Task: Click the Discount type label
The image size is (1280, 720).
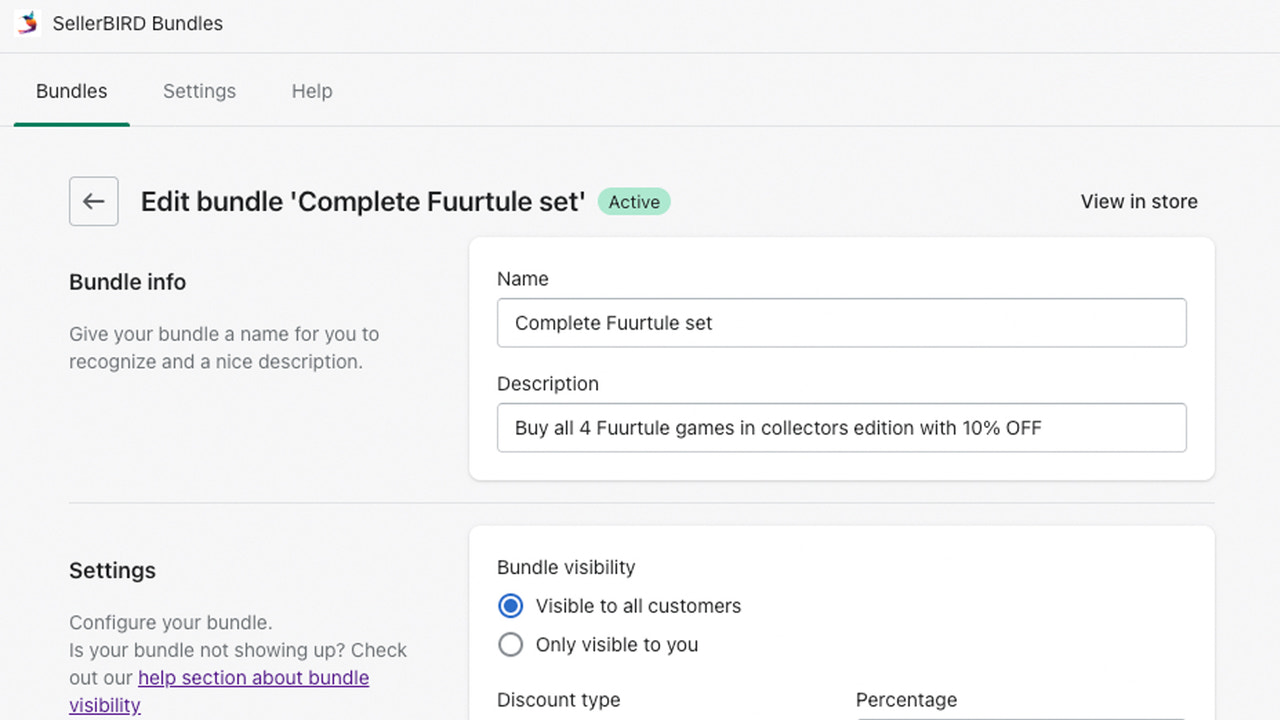Action: click(x=558, y=700)
